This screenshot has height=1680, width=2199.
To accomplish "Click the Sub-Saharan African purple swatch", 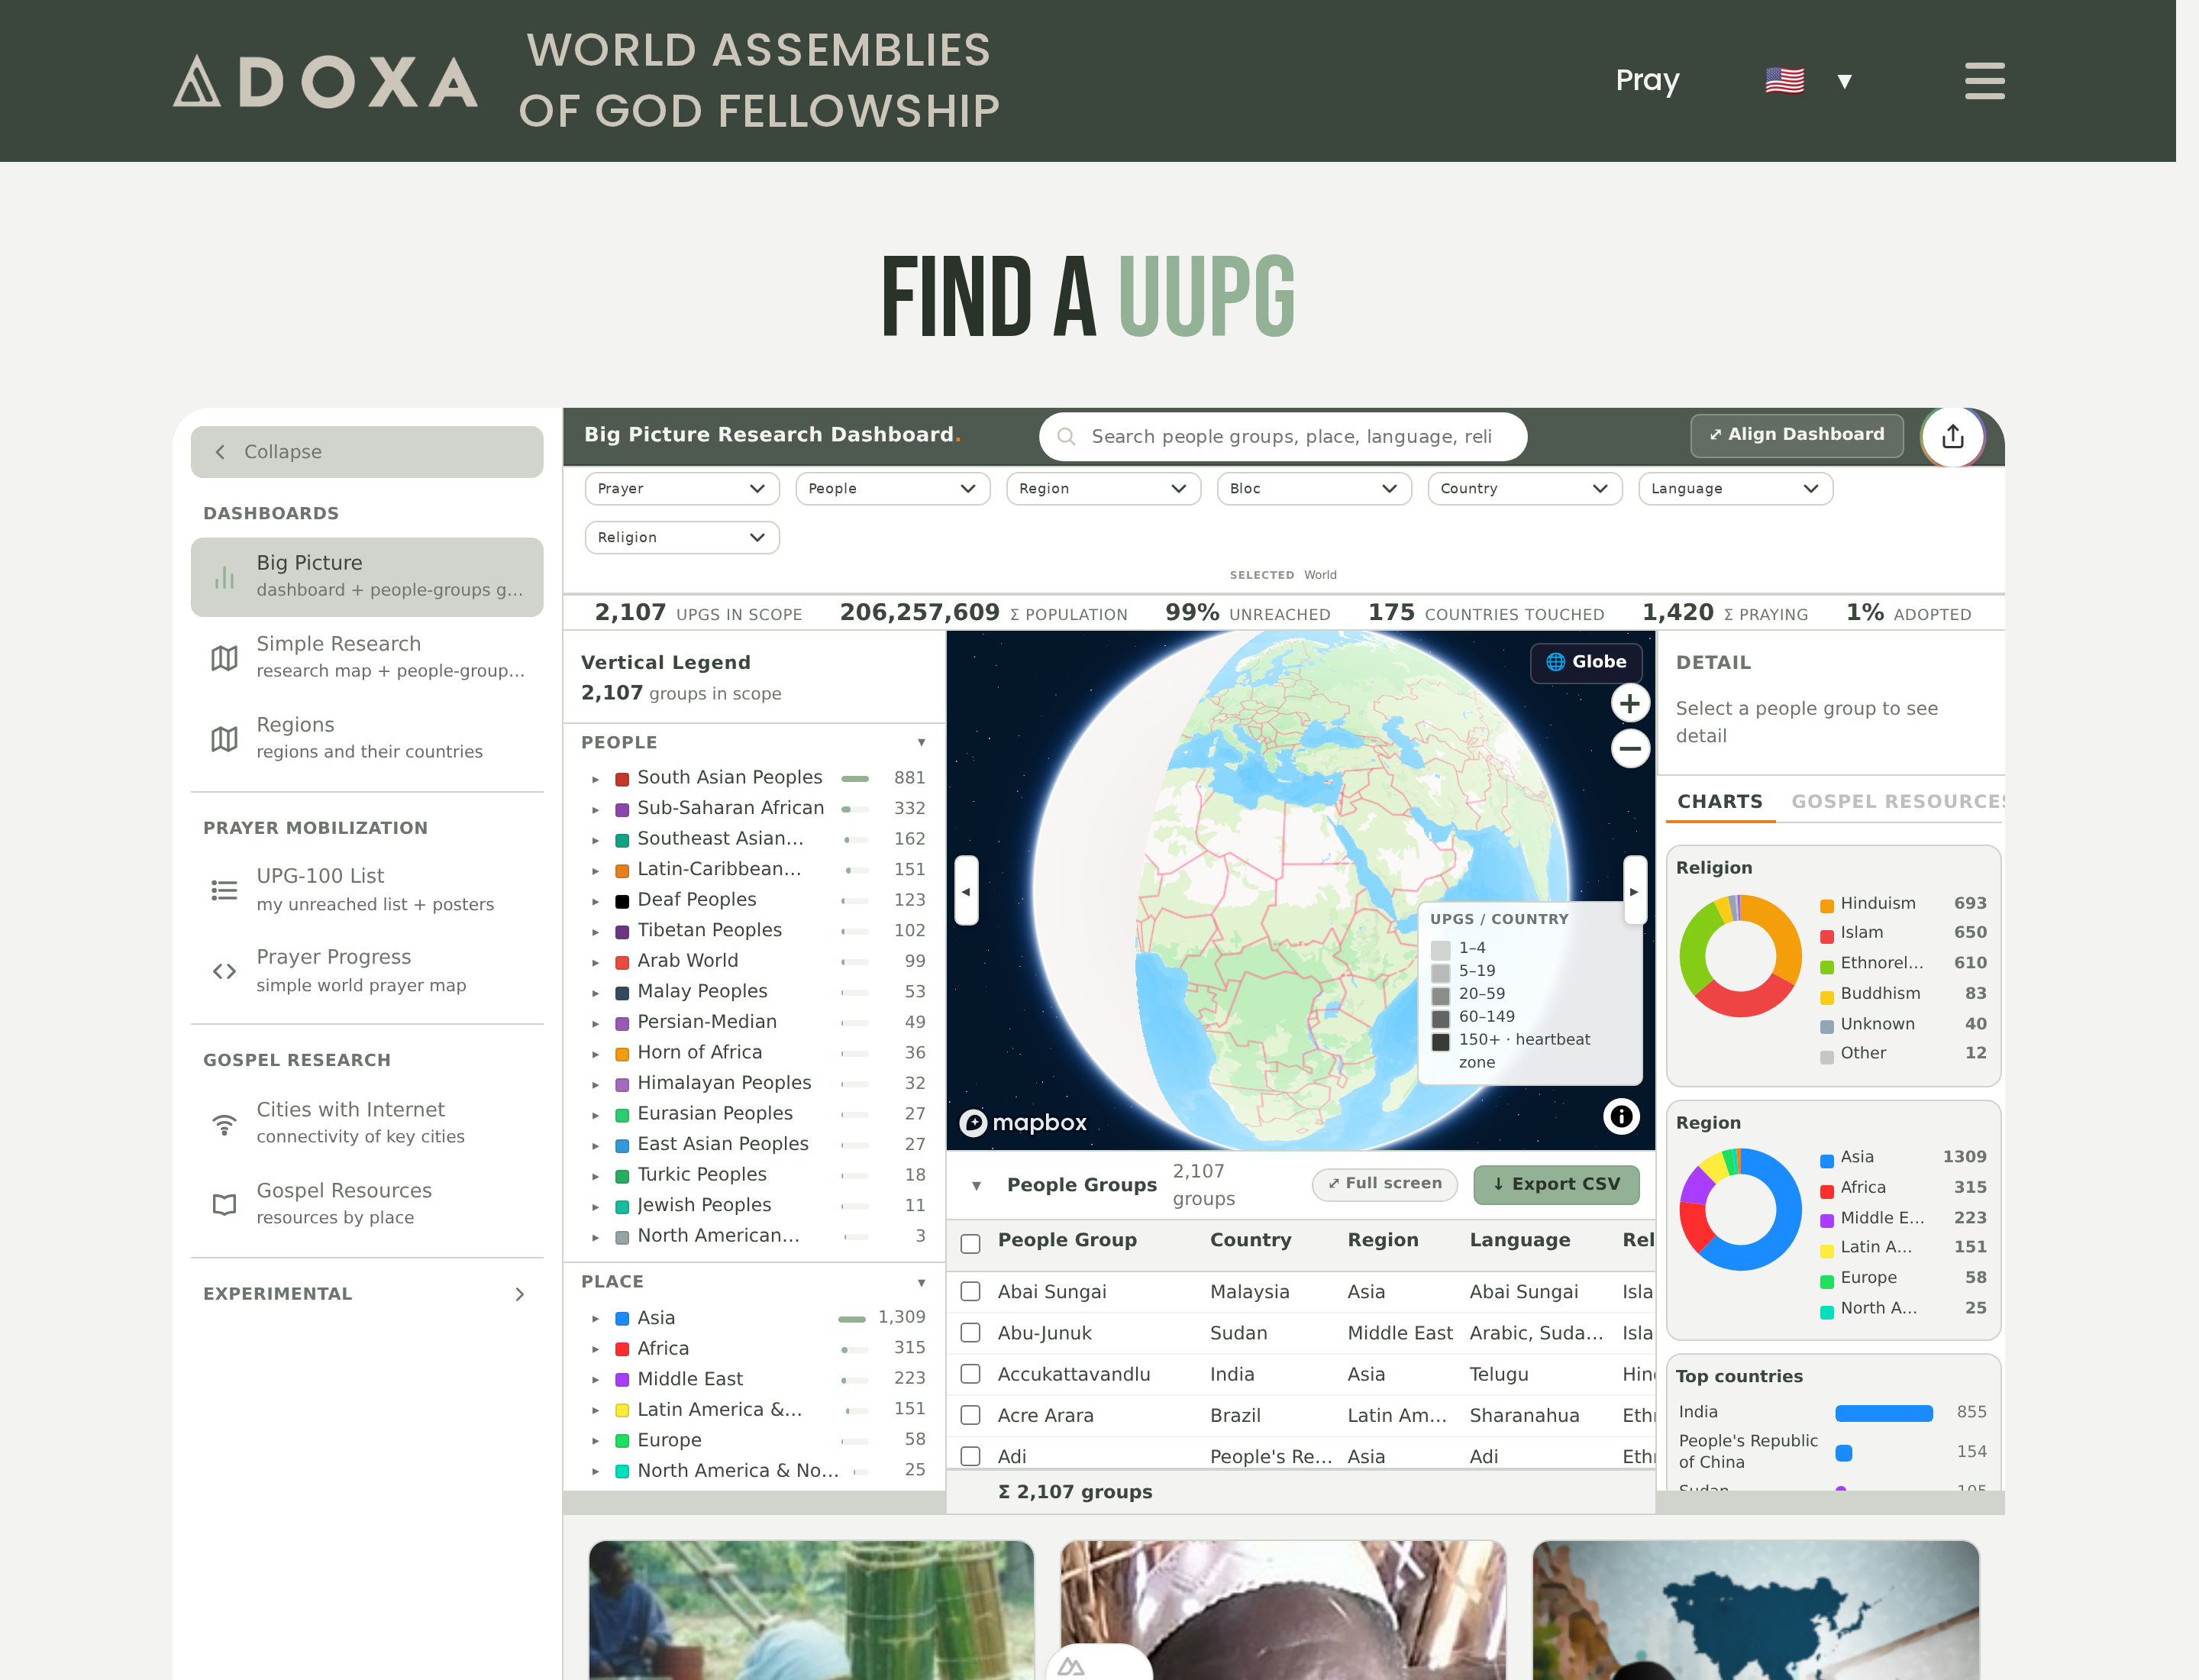I will click(621, 809).
